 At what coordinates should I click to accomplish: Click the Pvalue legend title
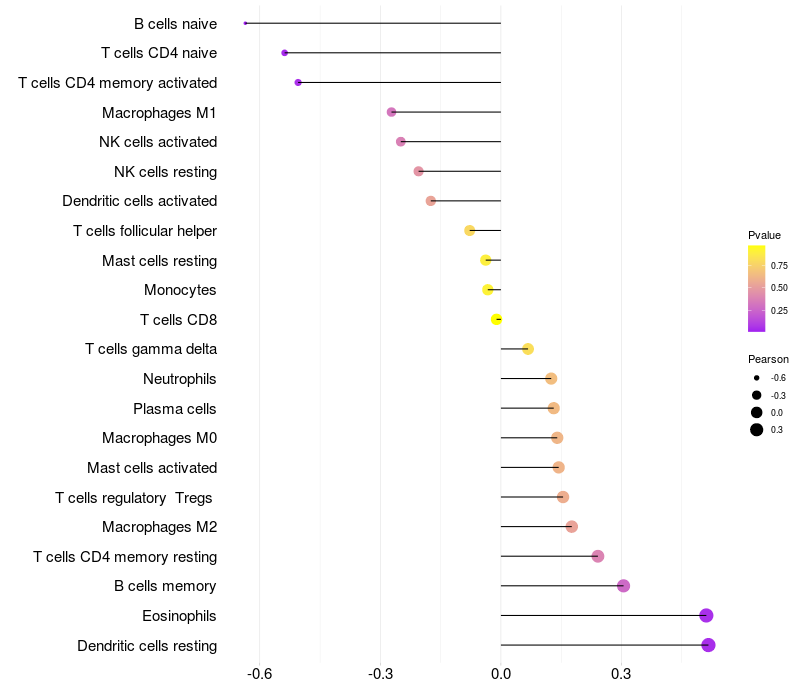764,235
